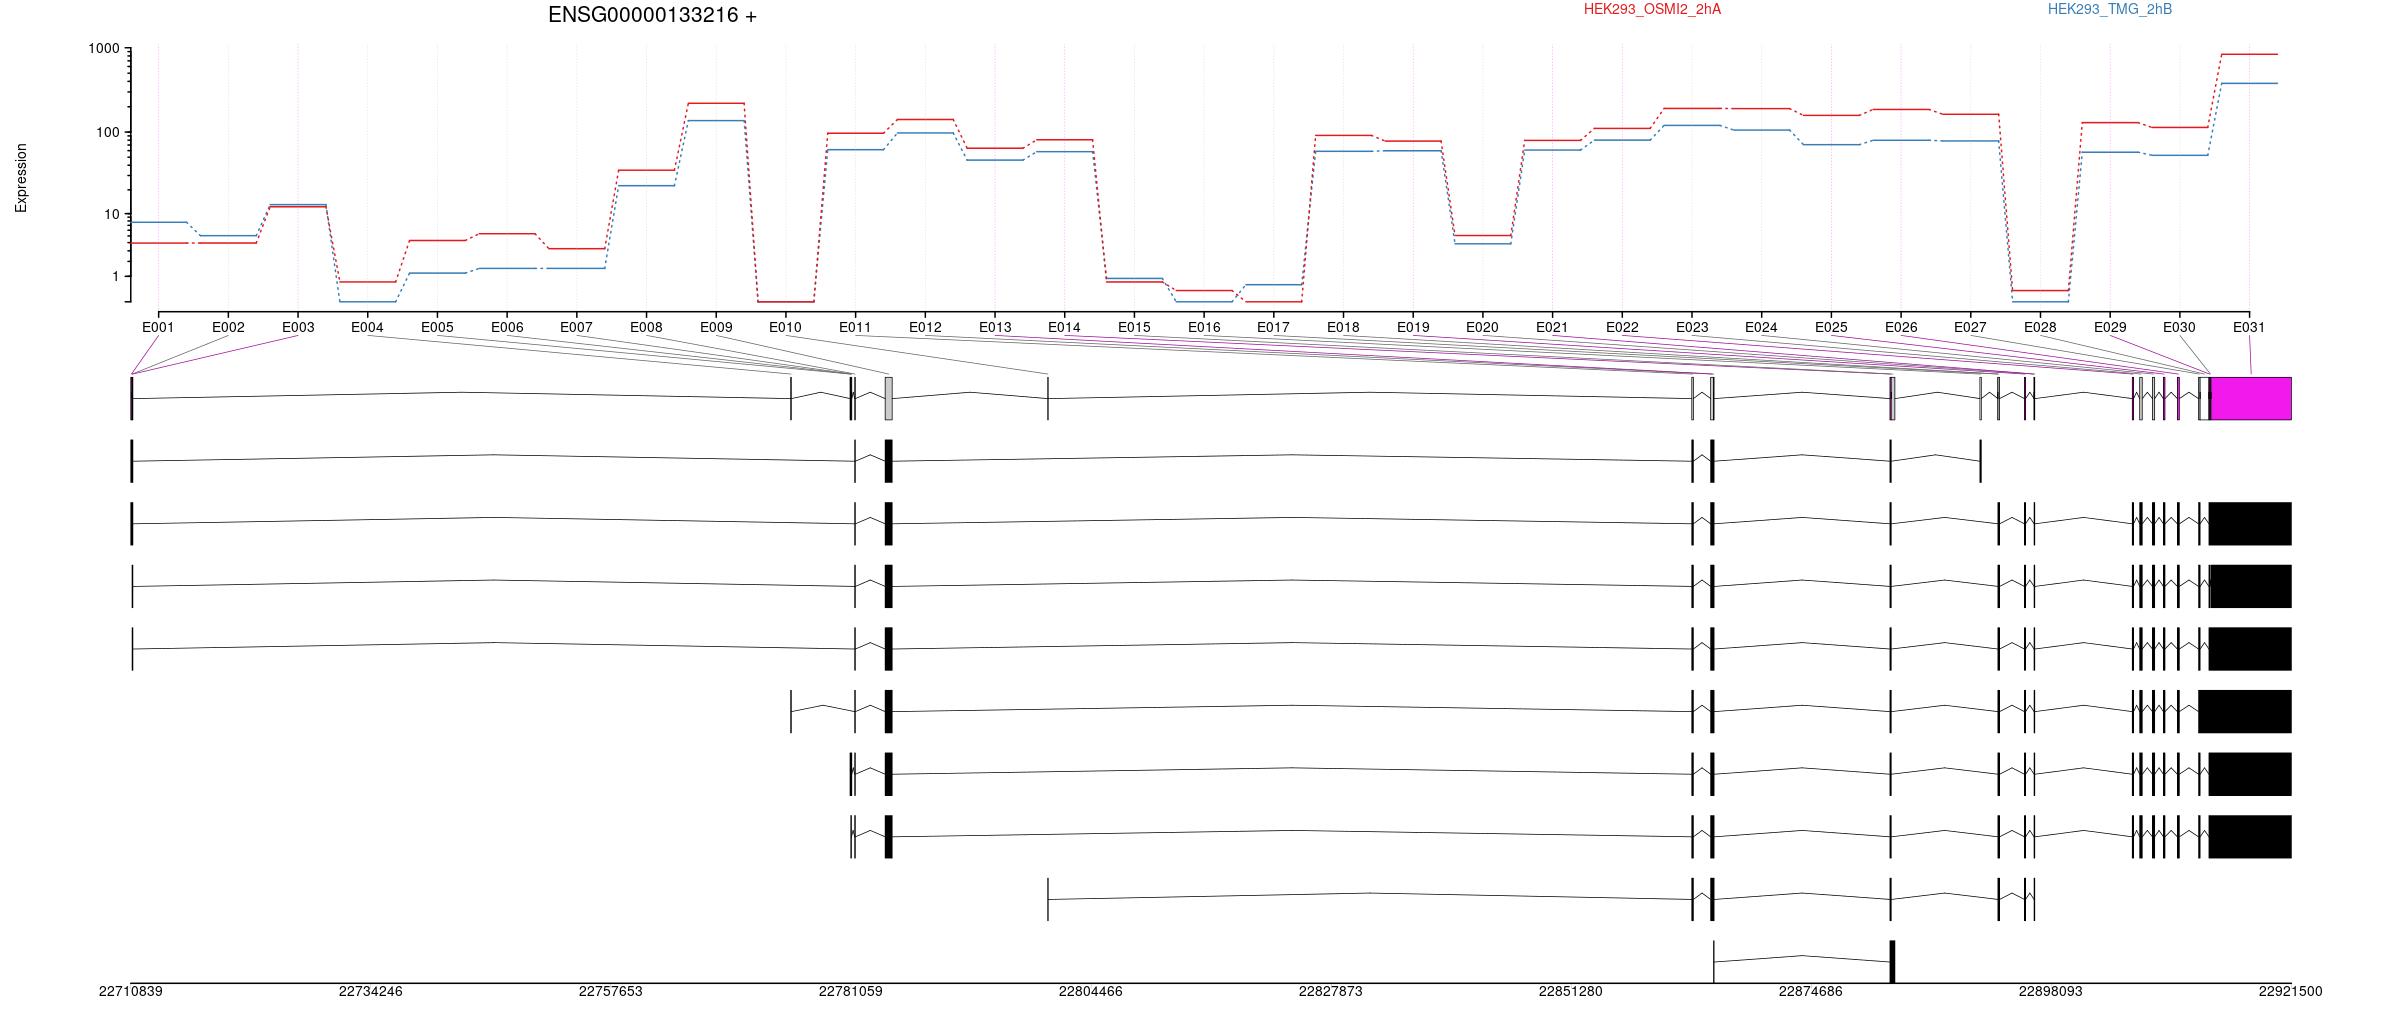The image size is (2400, 1010).
Task: Click genomic coordinate 22710839
Action: click(x=131, y=991)
